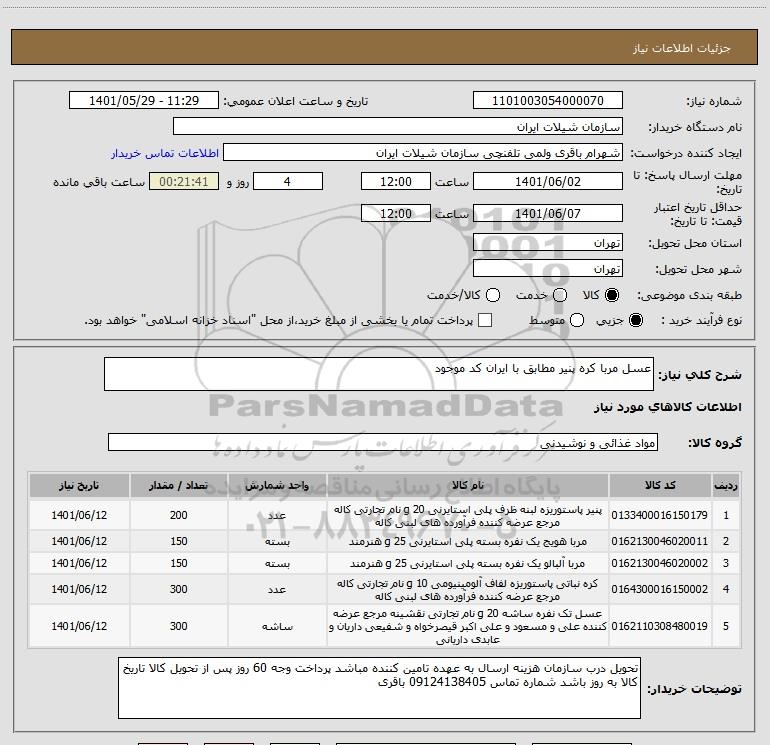Click the کره نباتی پاستوریزه item name
The image size is (770, 745).
pyautogui.click(x=468, y=590)
